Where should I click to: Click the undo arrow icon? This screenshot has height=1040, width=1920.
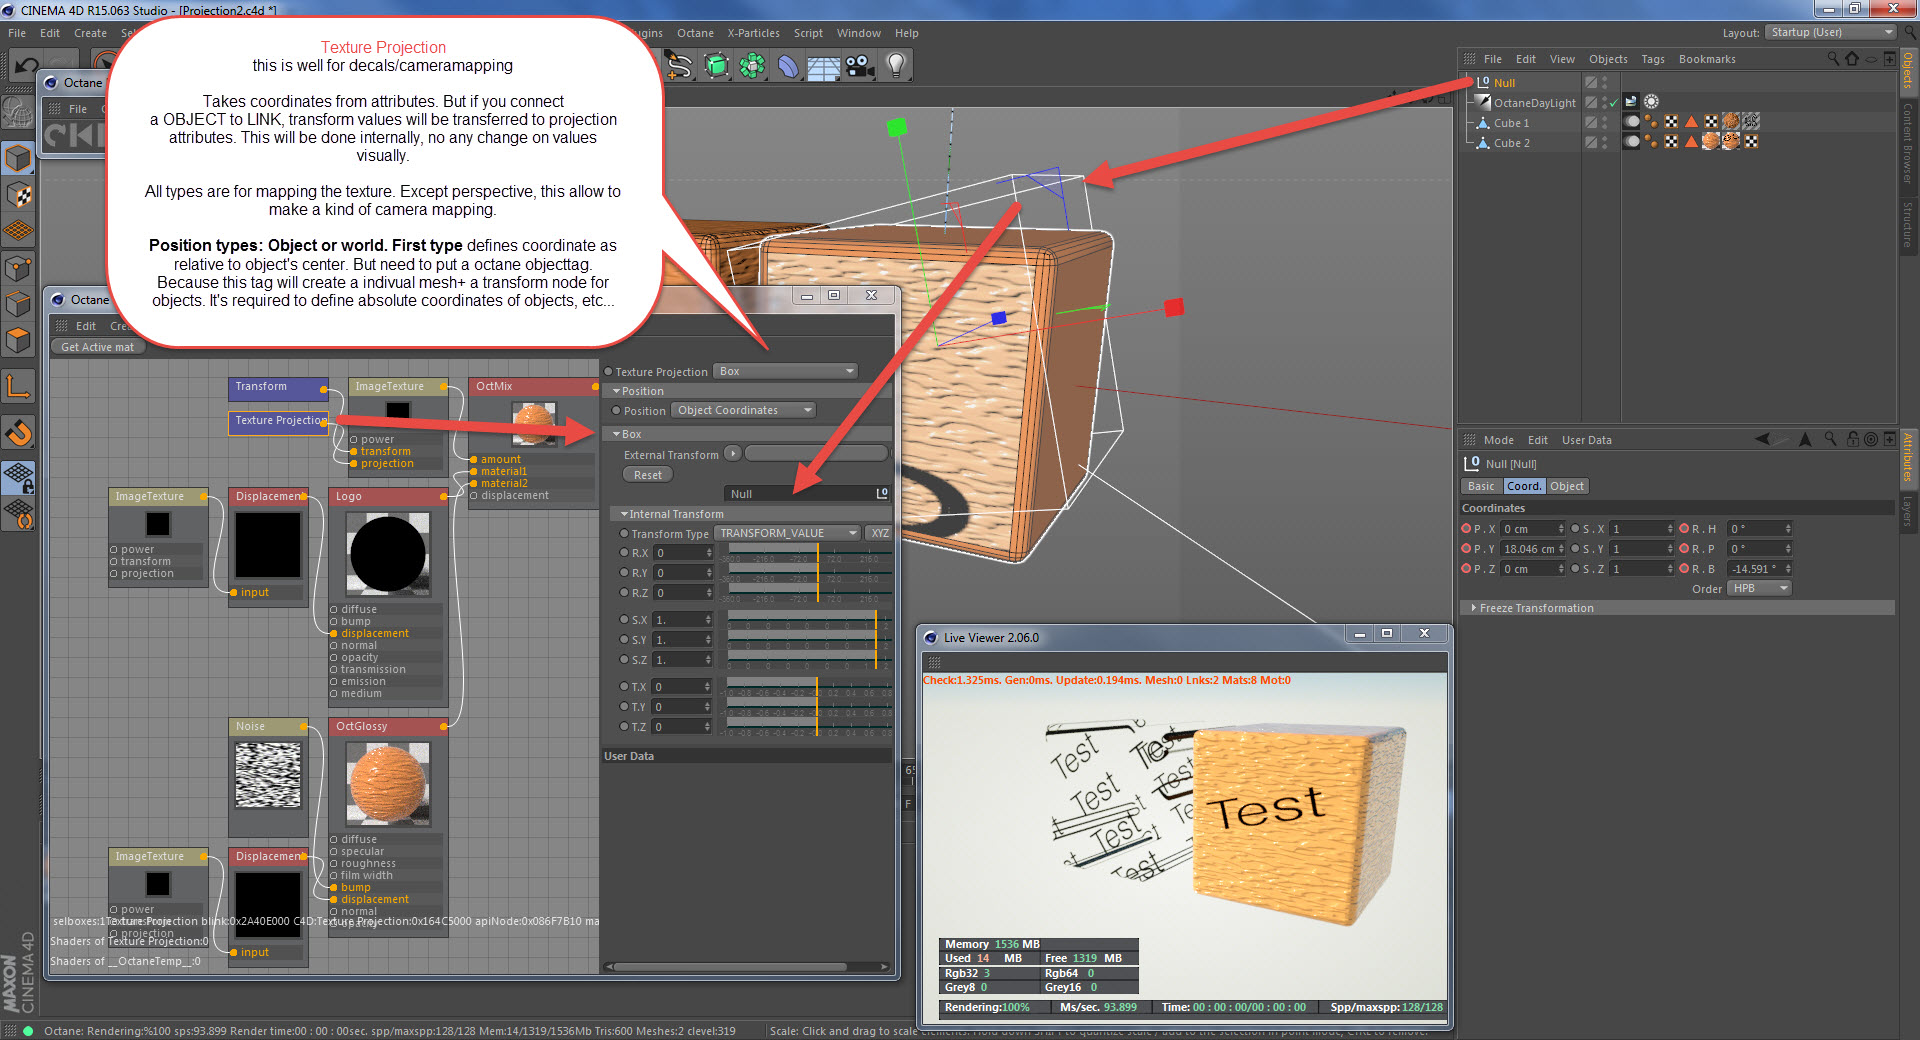(x=26, y=66)
